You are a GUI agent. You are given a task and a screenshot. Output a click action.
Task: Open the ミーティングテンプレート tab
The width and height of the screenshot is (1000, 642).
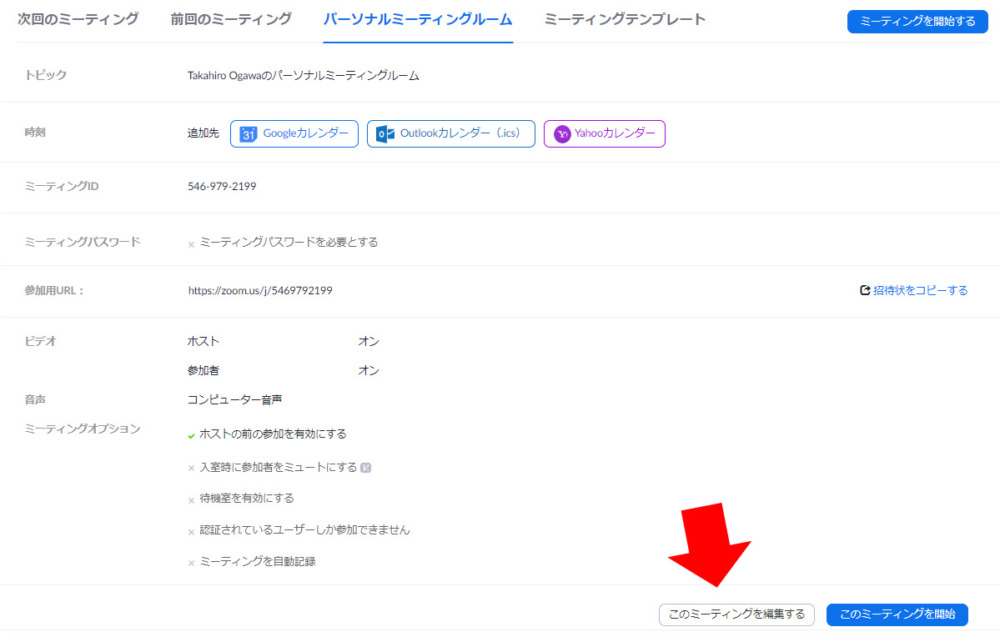(625, 20)
